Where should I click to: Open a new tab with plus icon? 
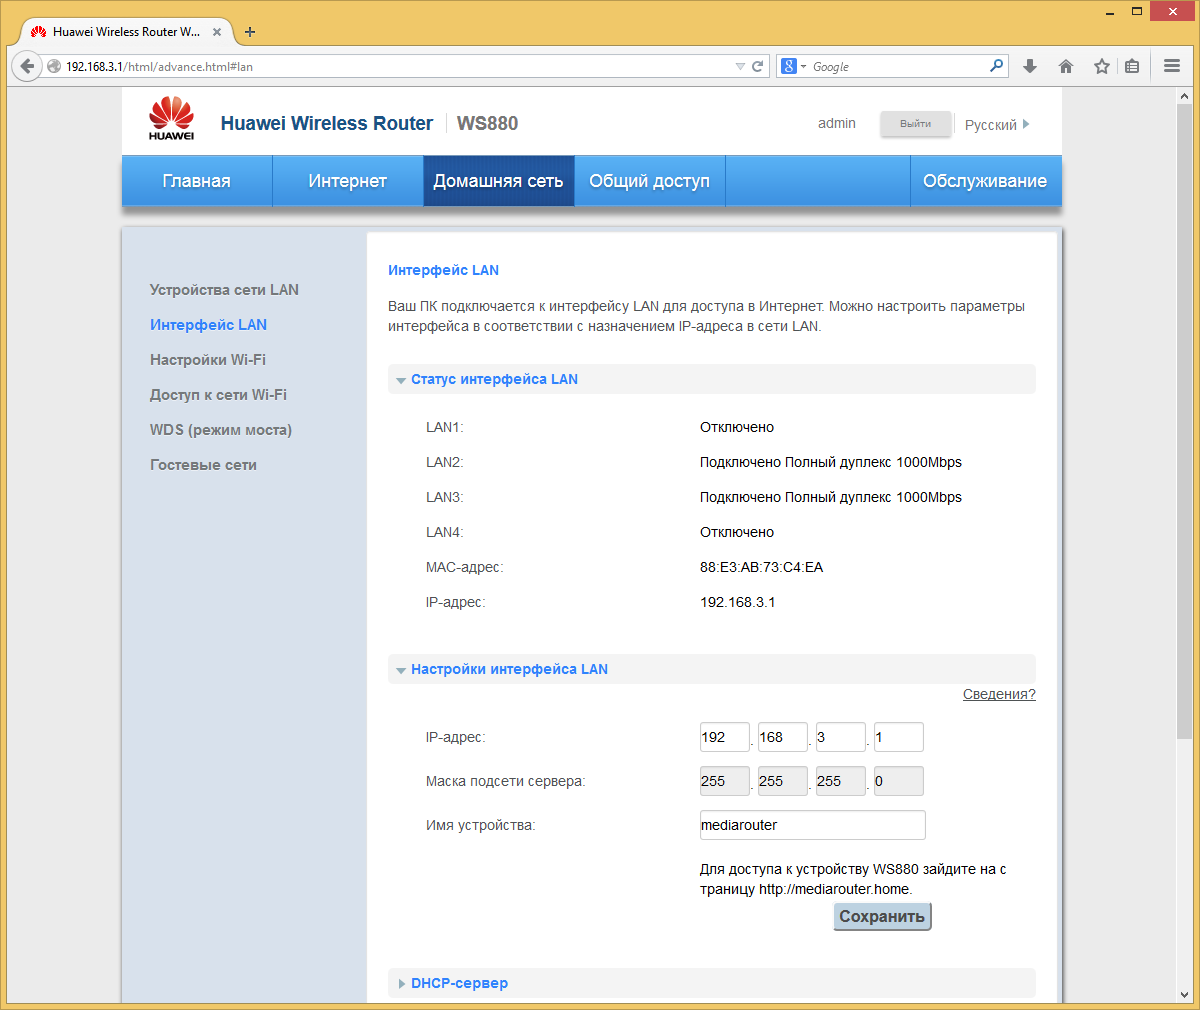click(x=250, y=32)
